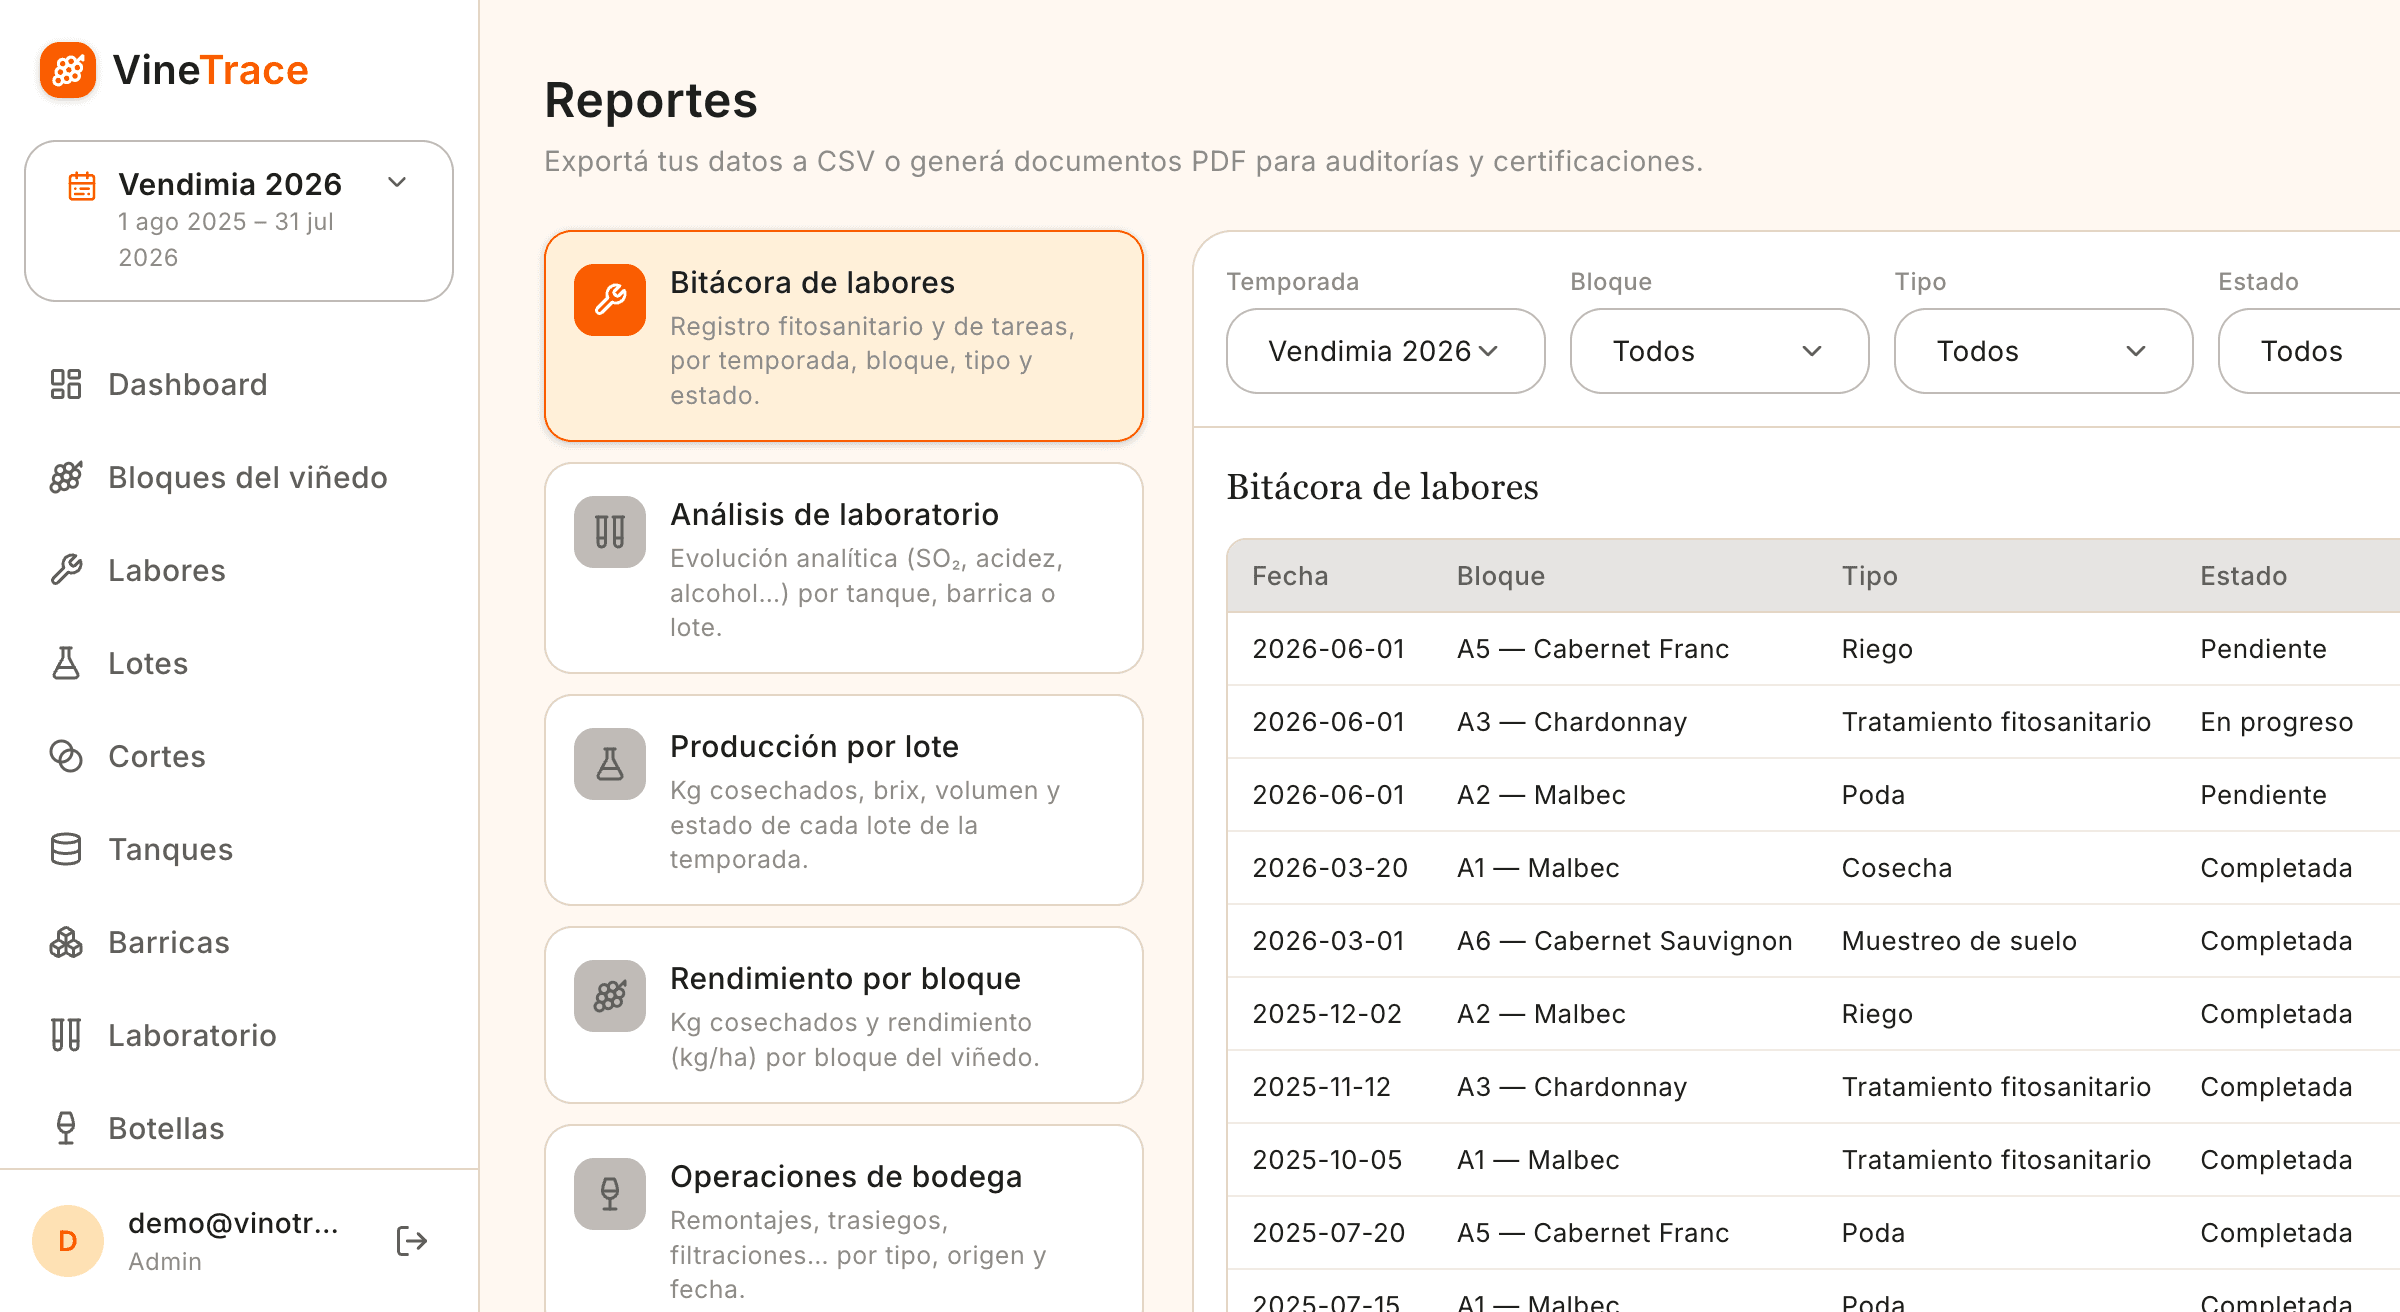Screen dimensions: 2400x1312
Task: Click the date 2025-11-12
Action: (1321, 1087)
